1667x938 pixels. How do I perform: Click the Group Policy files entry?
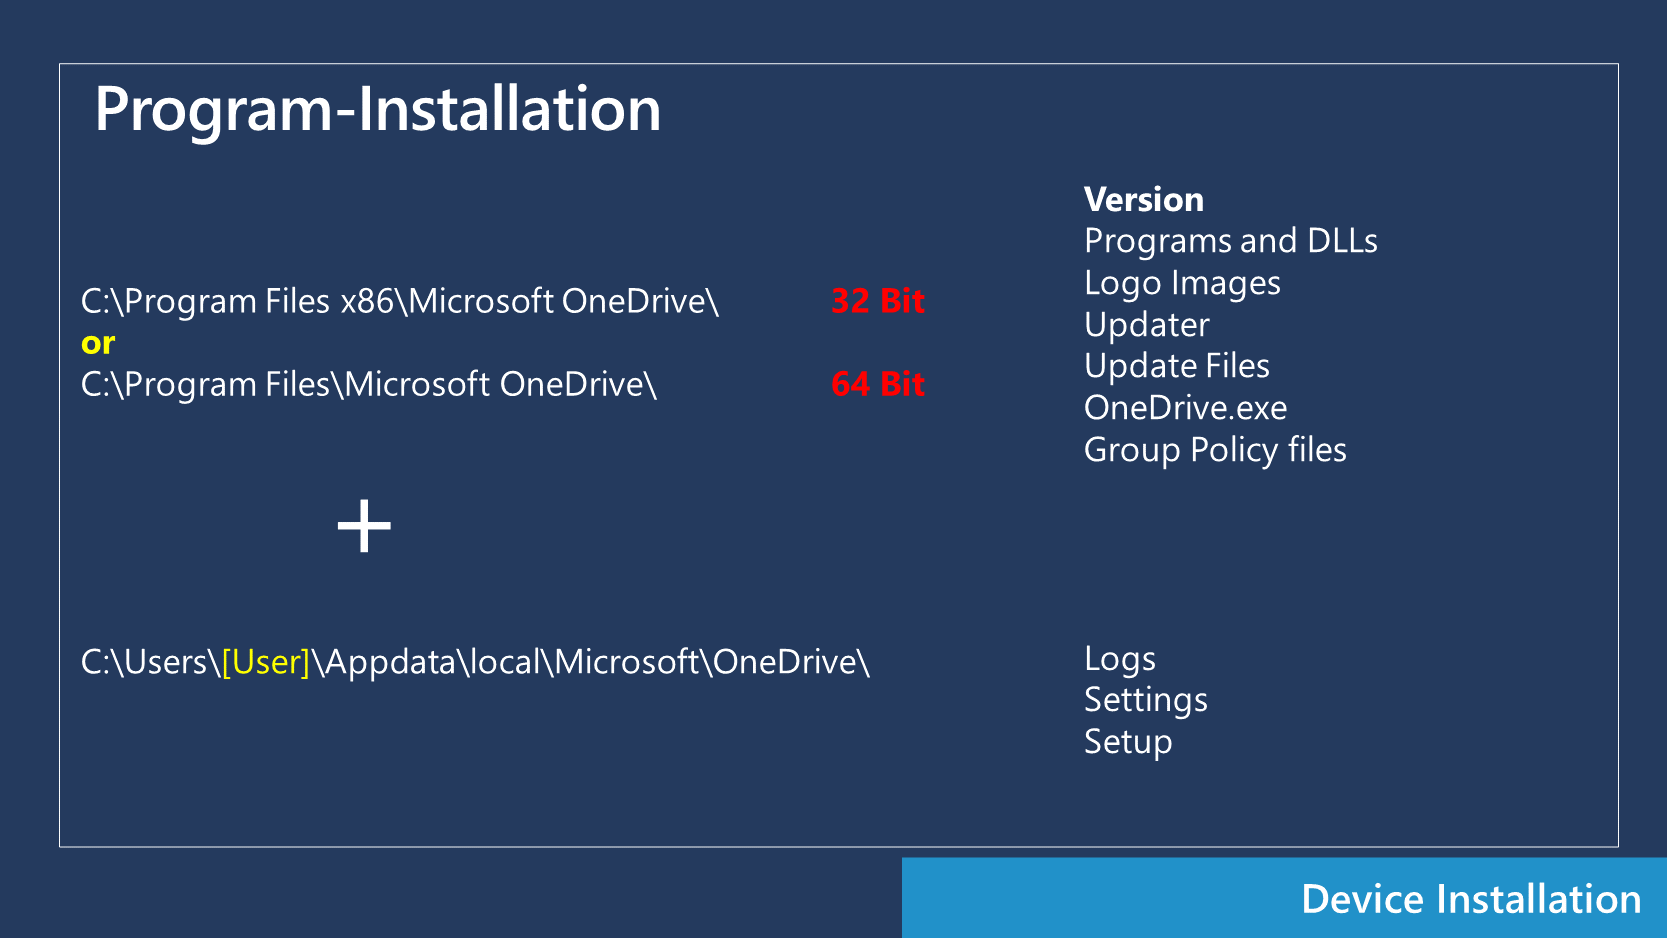(x=1215, y=450)
